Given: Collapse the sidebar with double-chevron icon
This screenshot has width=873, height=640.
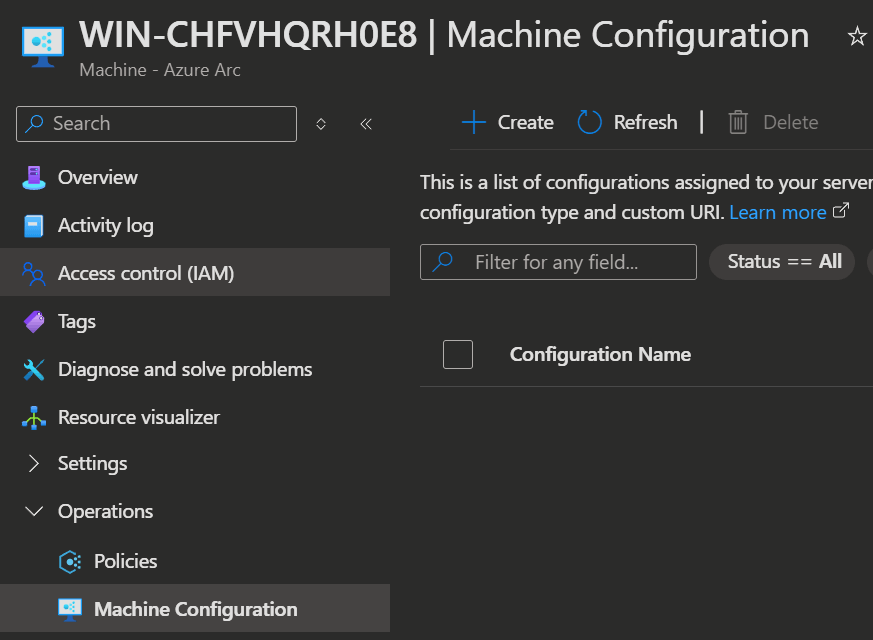Looking at the screenshot, I should tap(366, 124).
